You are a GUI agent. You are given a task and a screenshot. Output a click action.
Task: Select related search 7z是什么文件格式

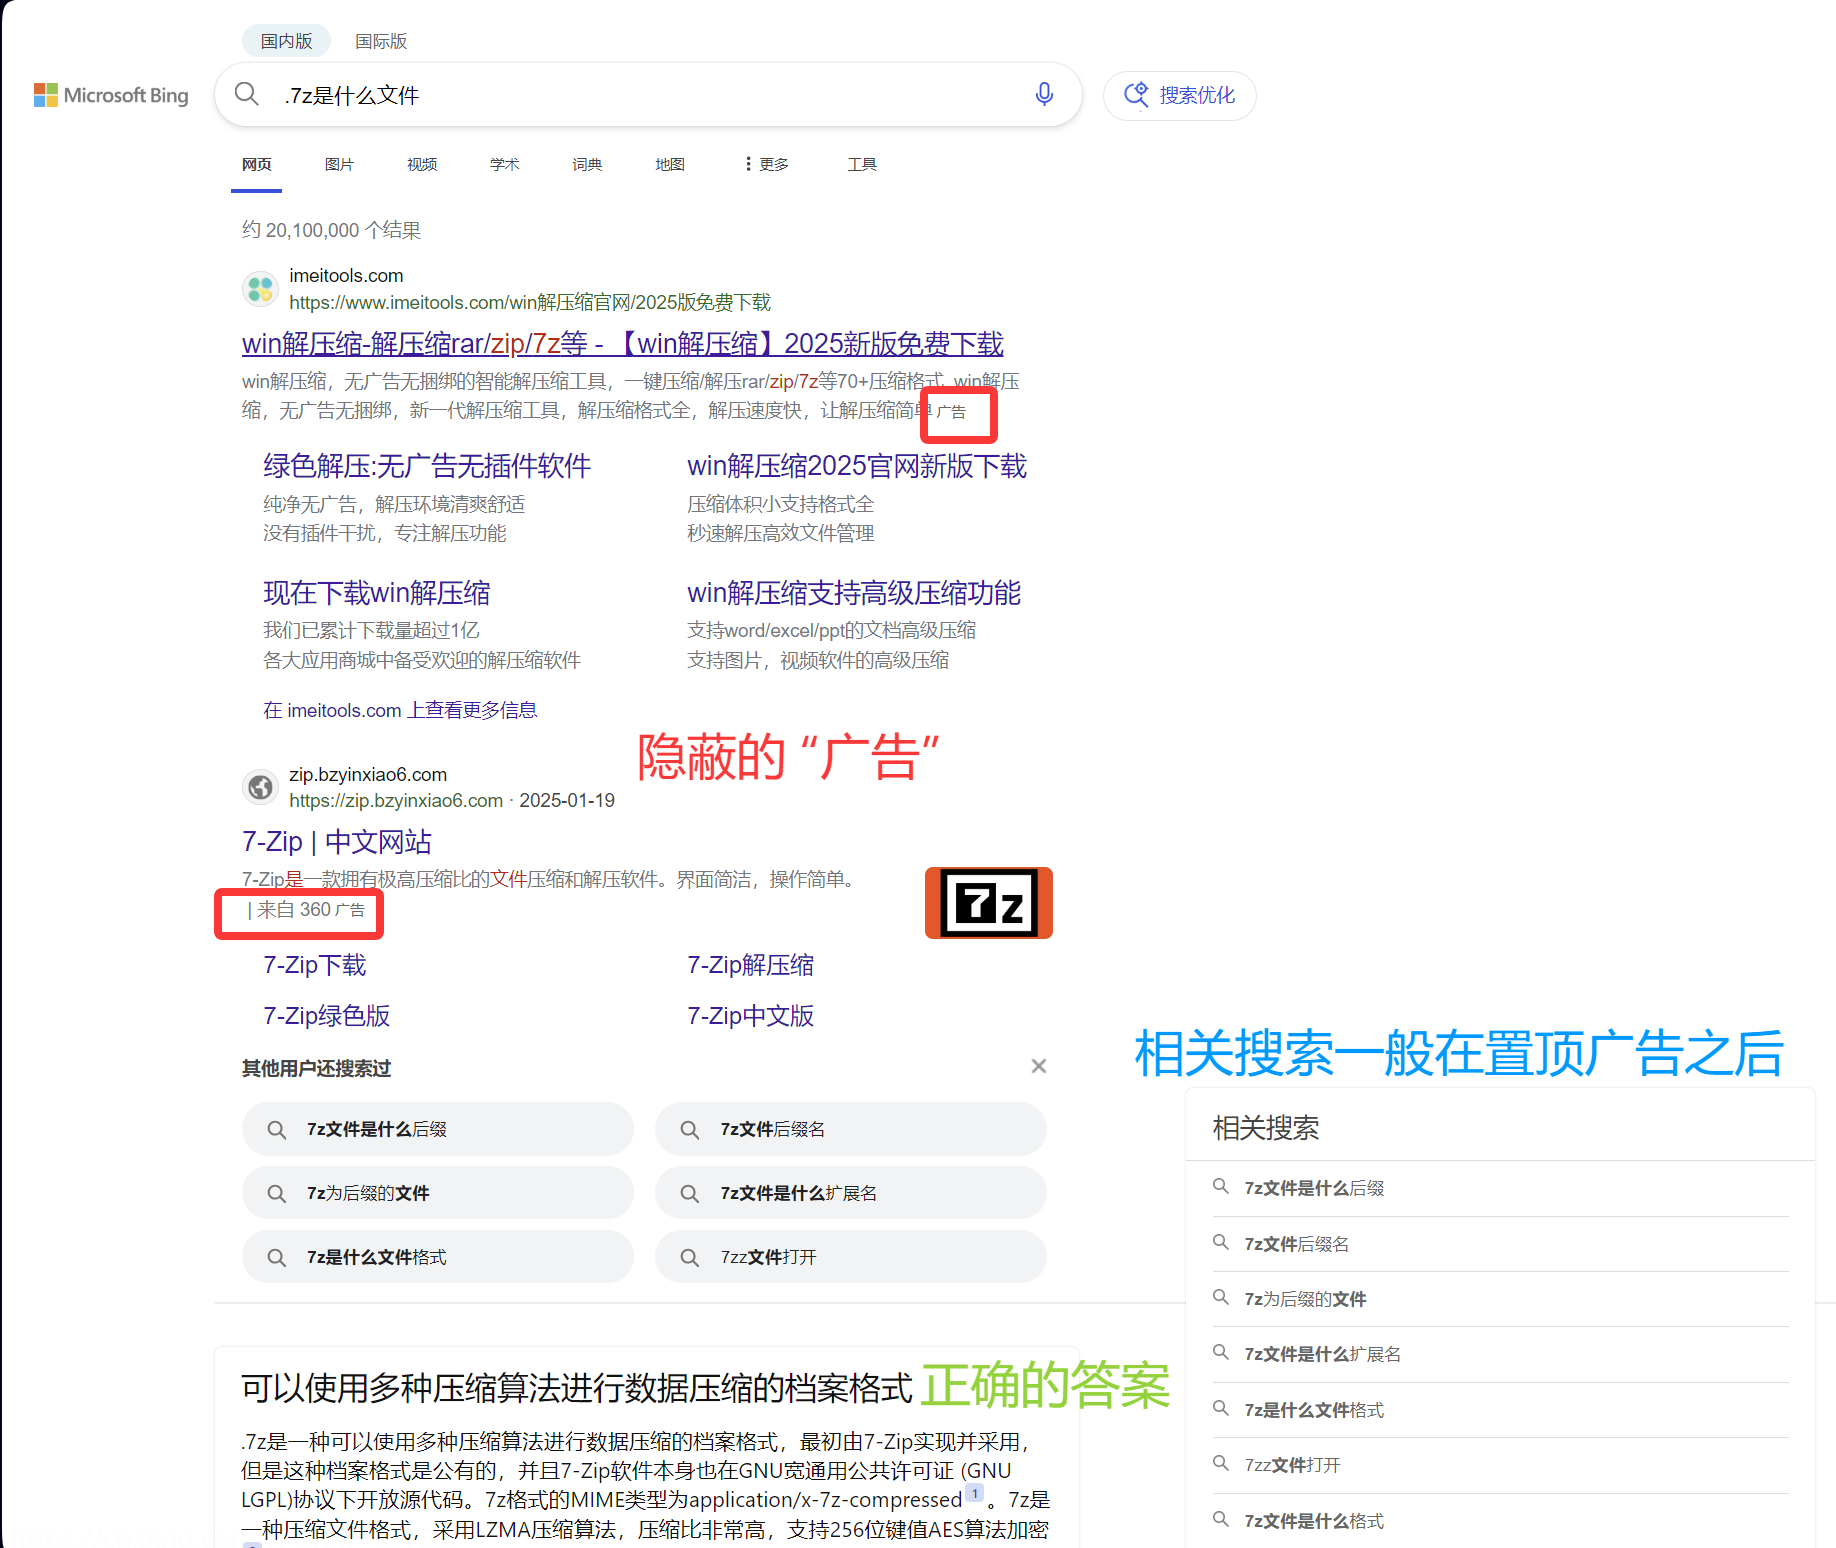coord(1313,1410)
